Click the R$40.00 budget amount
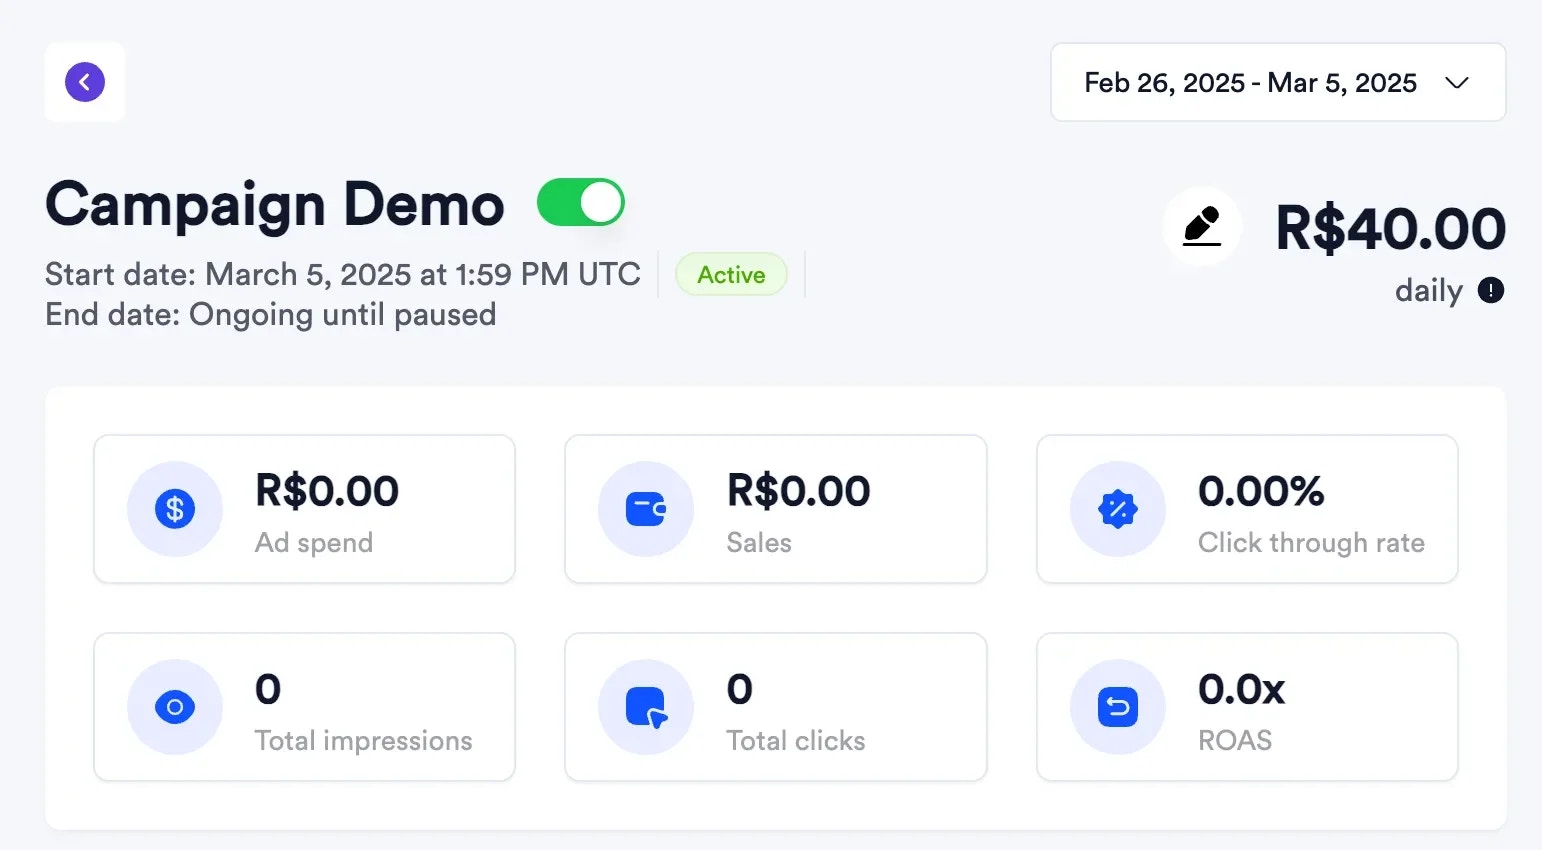1542x850 pixels. tap(1390, 228)
